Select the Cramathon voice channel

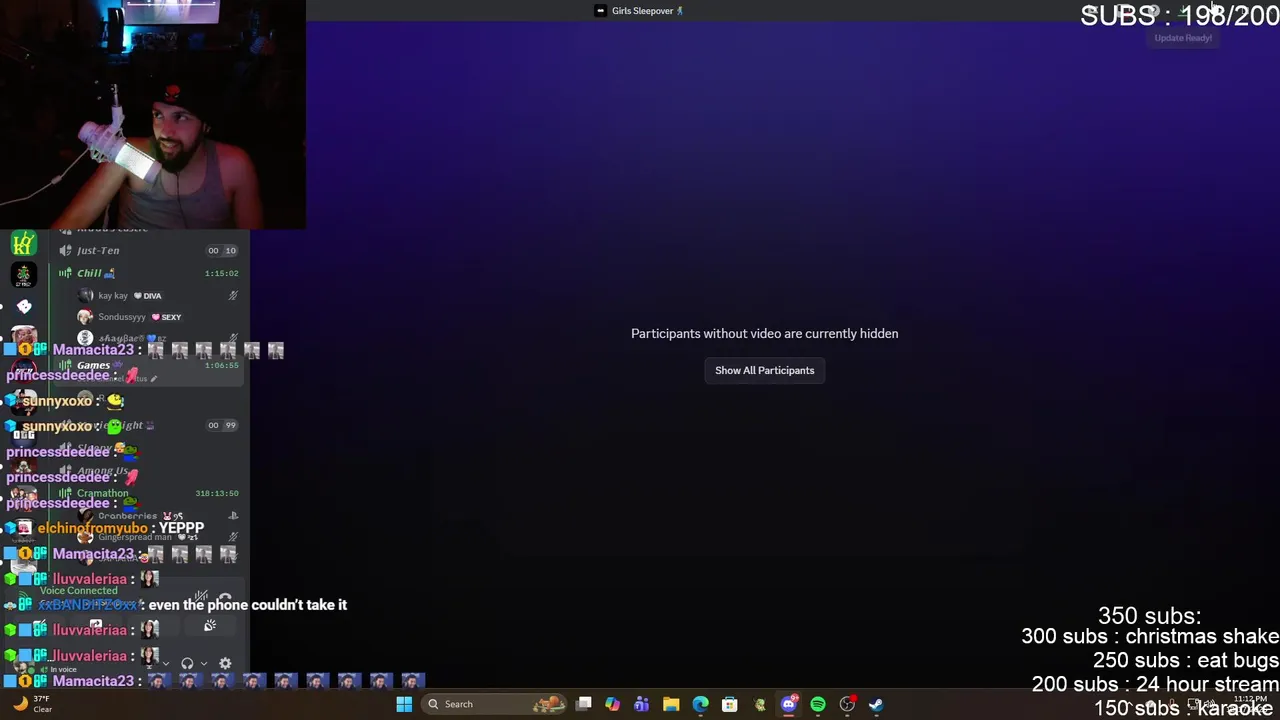(150, 493)
